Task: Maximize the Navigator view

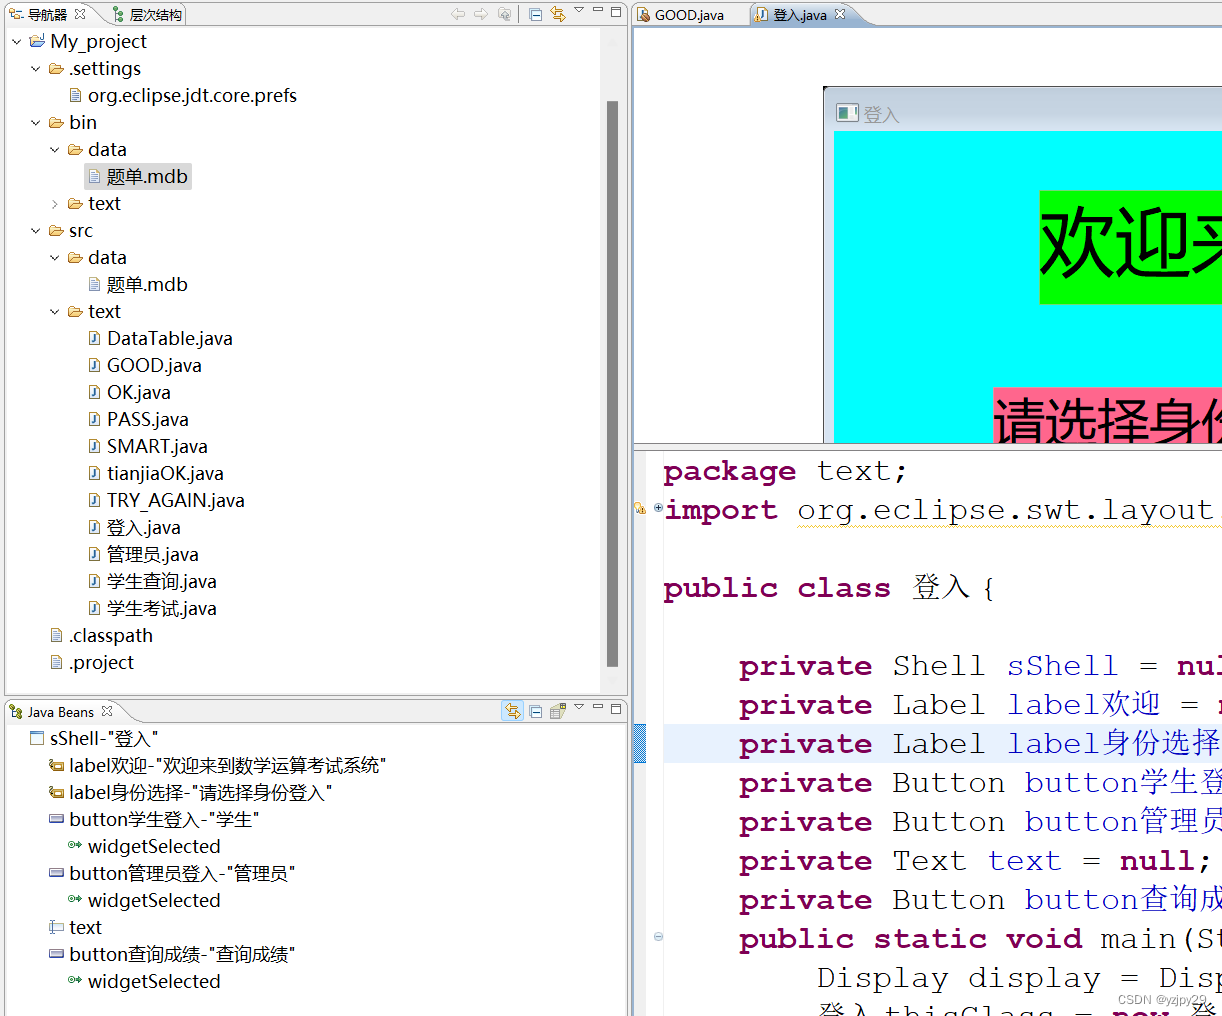Action: (x=617, y=14)
